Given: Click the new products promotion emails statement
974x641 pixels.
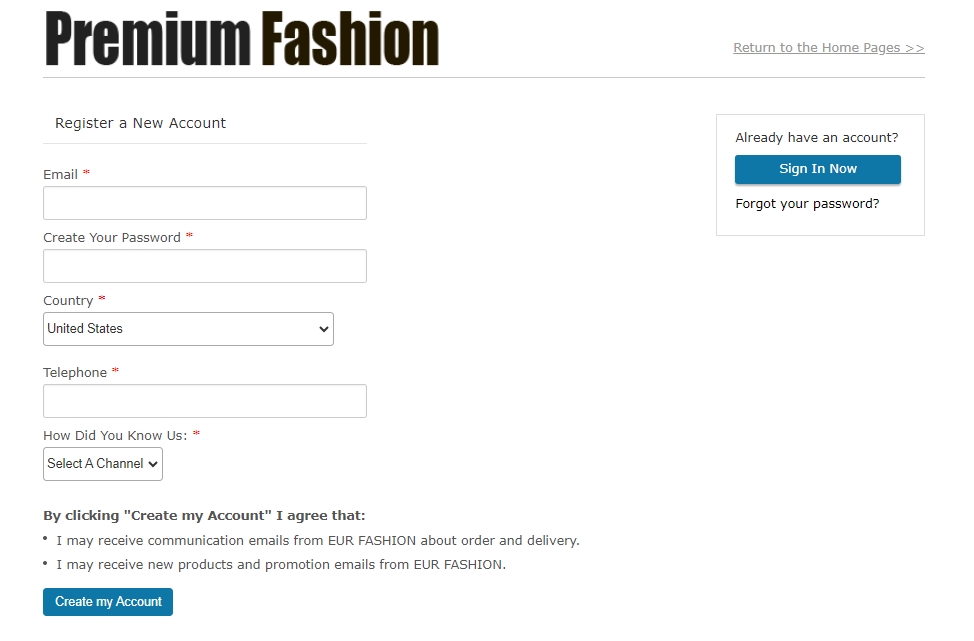Looking at the screenshot, I should coord(281,565).
